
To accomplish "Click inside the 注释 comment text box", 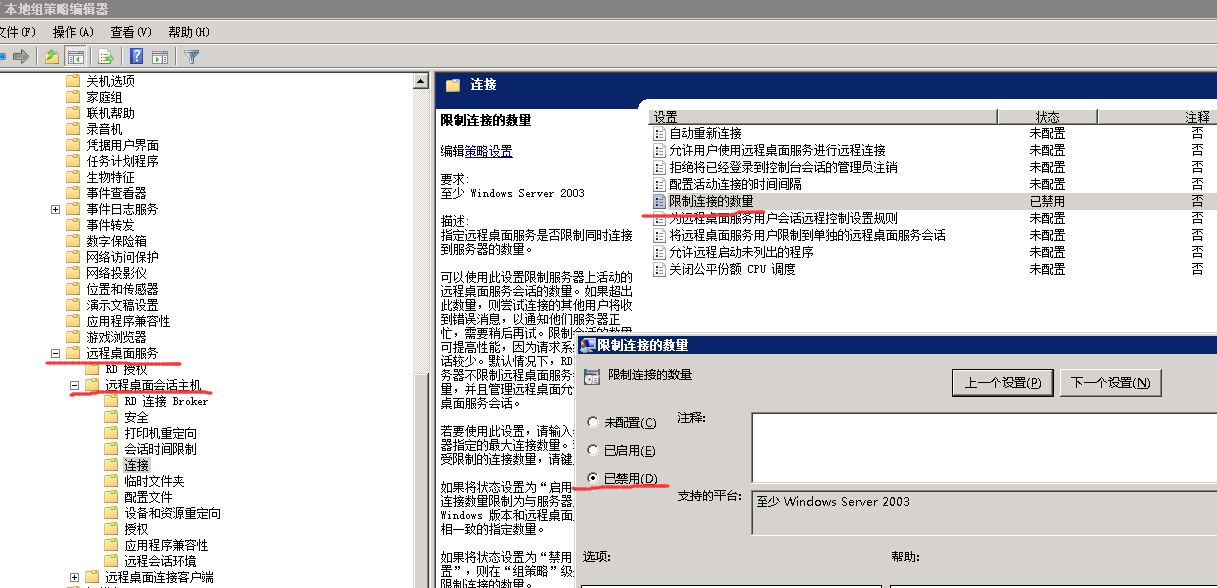I will 984,446.
